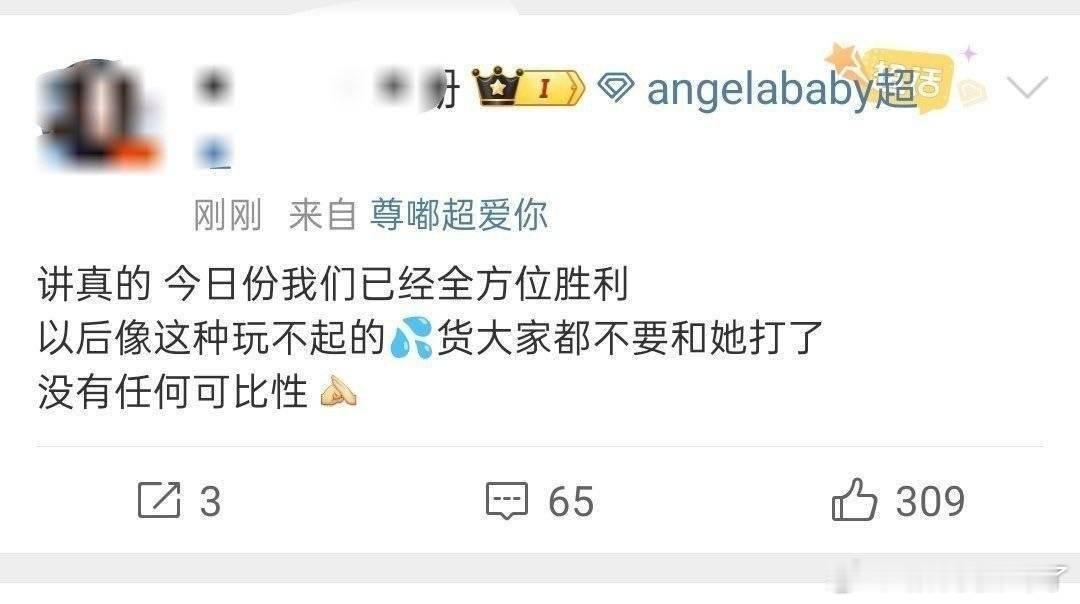Click the repost count 3

coord(210,501)
